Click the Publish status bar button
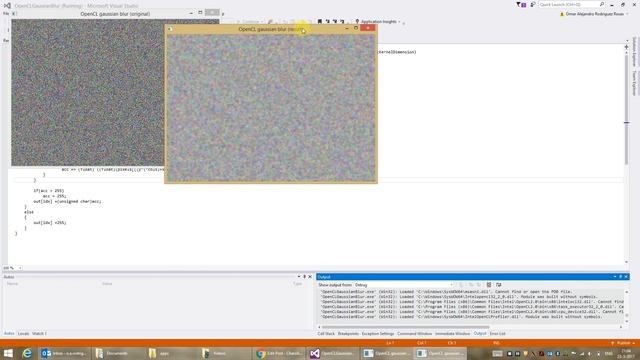Screen dimensions: 640x360 [622, 343]
